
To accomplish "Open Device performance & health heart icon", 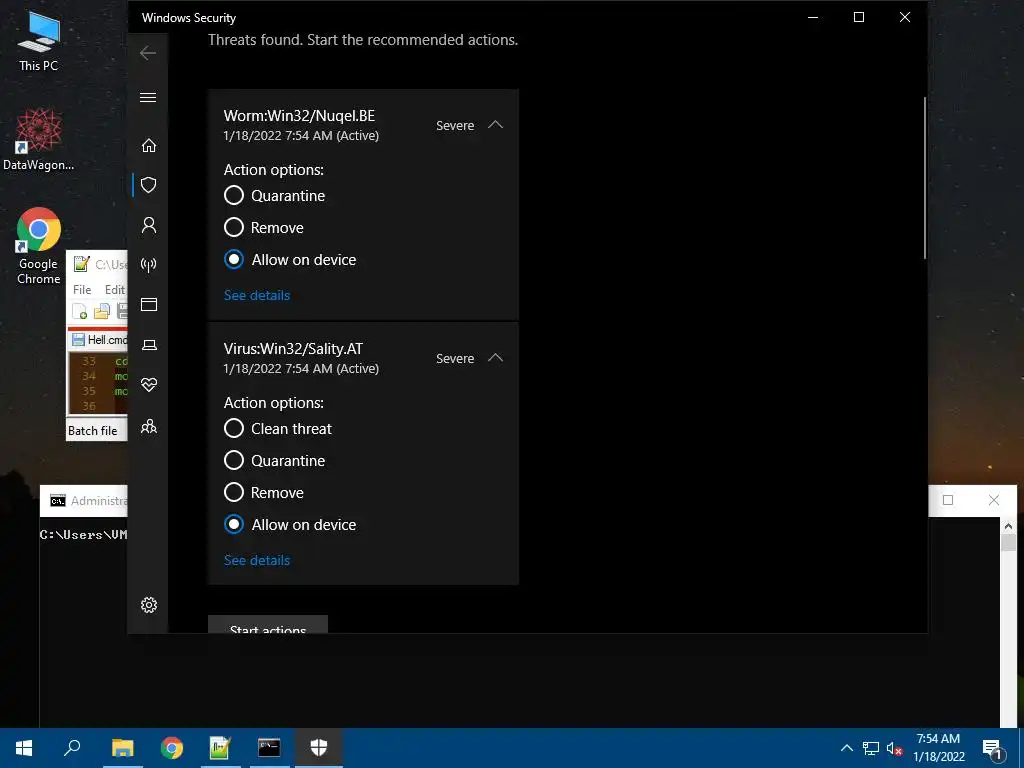I will point(149,385).
